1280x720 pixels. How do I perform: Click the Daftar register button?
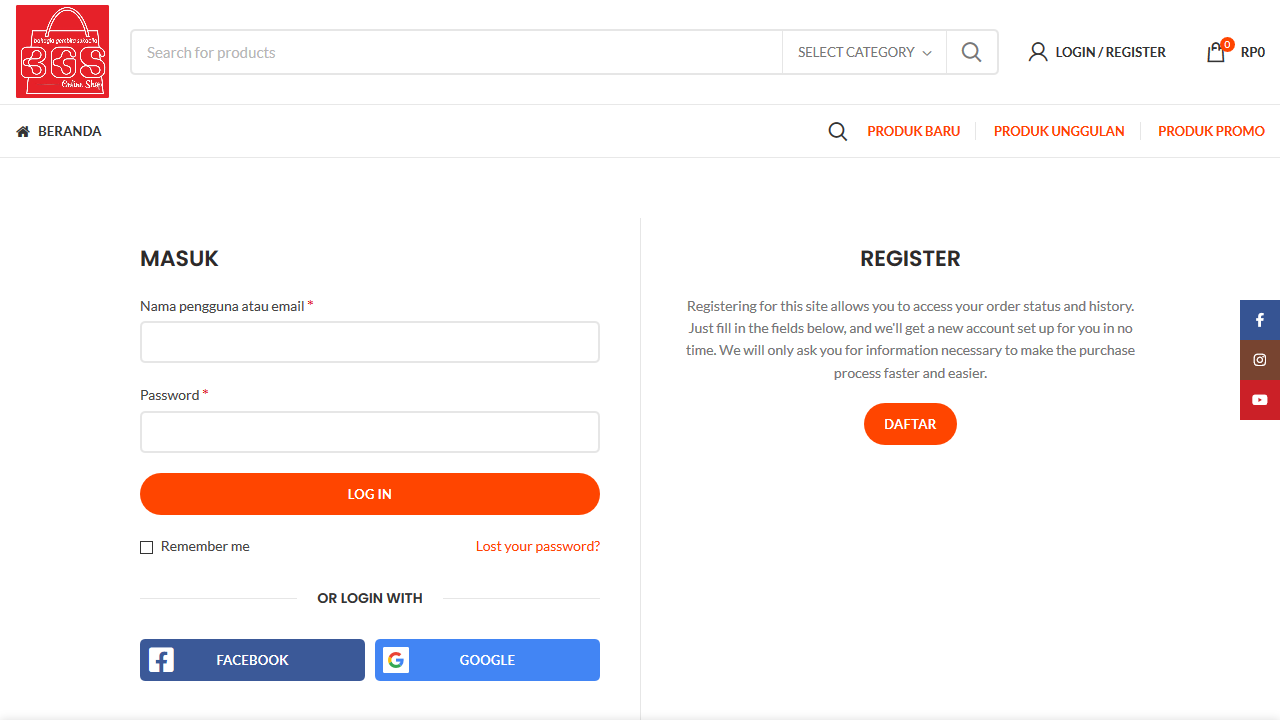coord(910,424)
